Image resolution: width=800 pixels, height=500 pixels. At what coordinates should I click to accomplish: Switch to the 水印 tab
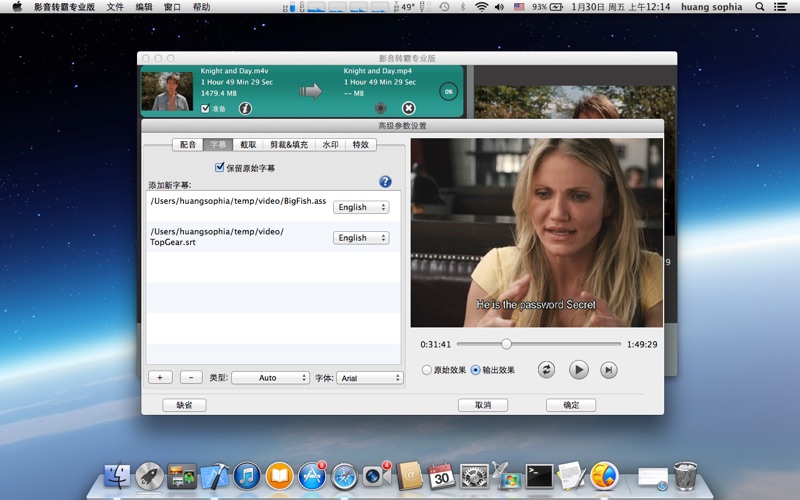coord(330,145)
